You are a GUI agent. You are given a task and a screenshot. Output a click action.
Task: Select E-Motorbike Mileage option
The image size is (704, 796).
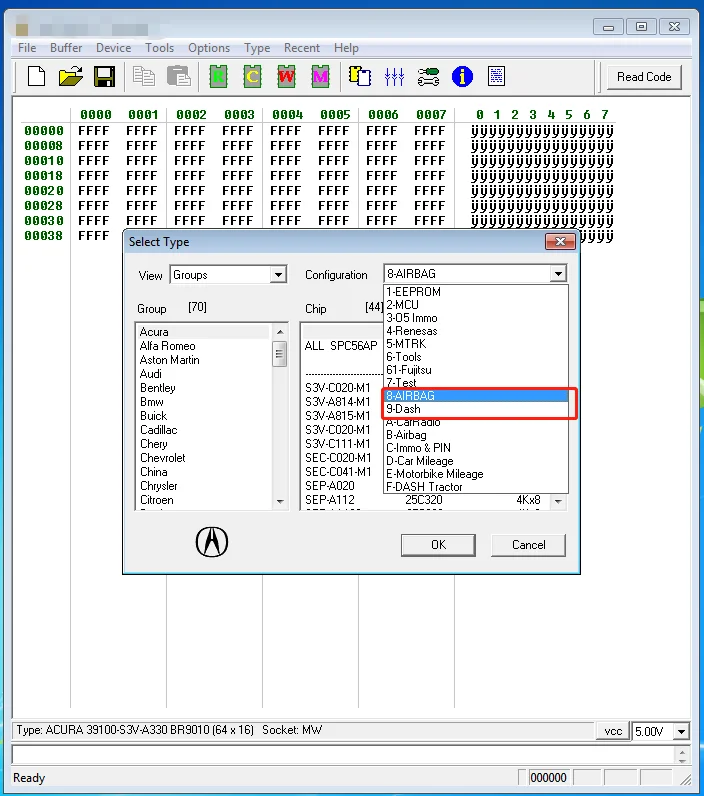476,474
